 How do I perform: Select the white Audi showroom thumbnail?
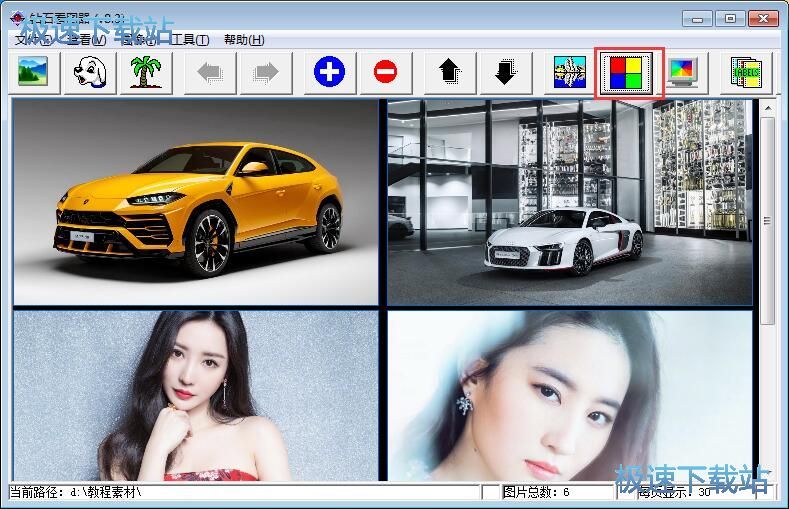coord(570,202)
